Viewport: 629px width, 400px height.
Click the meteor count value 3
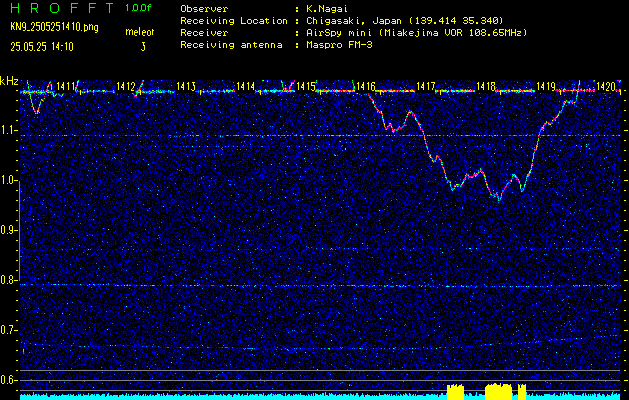click(x=143, y=47)
